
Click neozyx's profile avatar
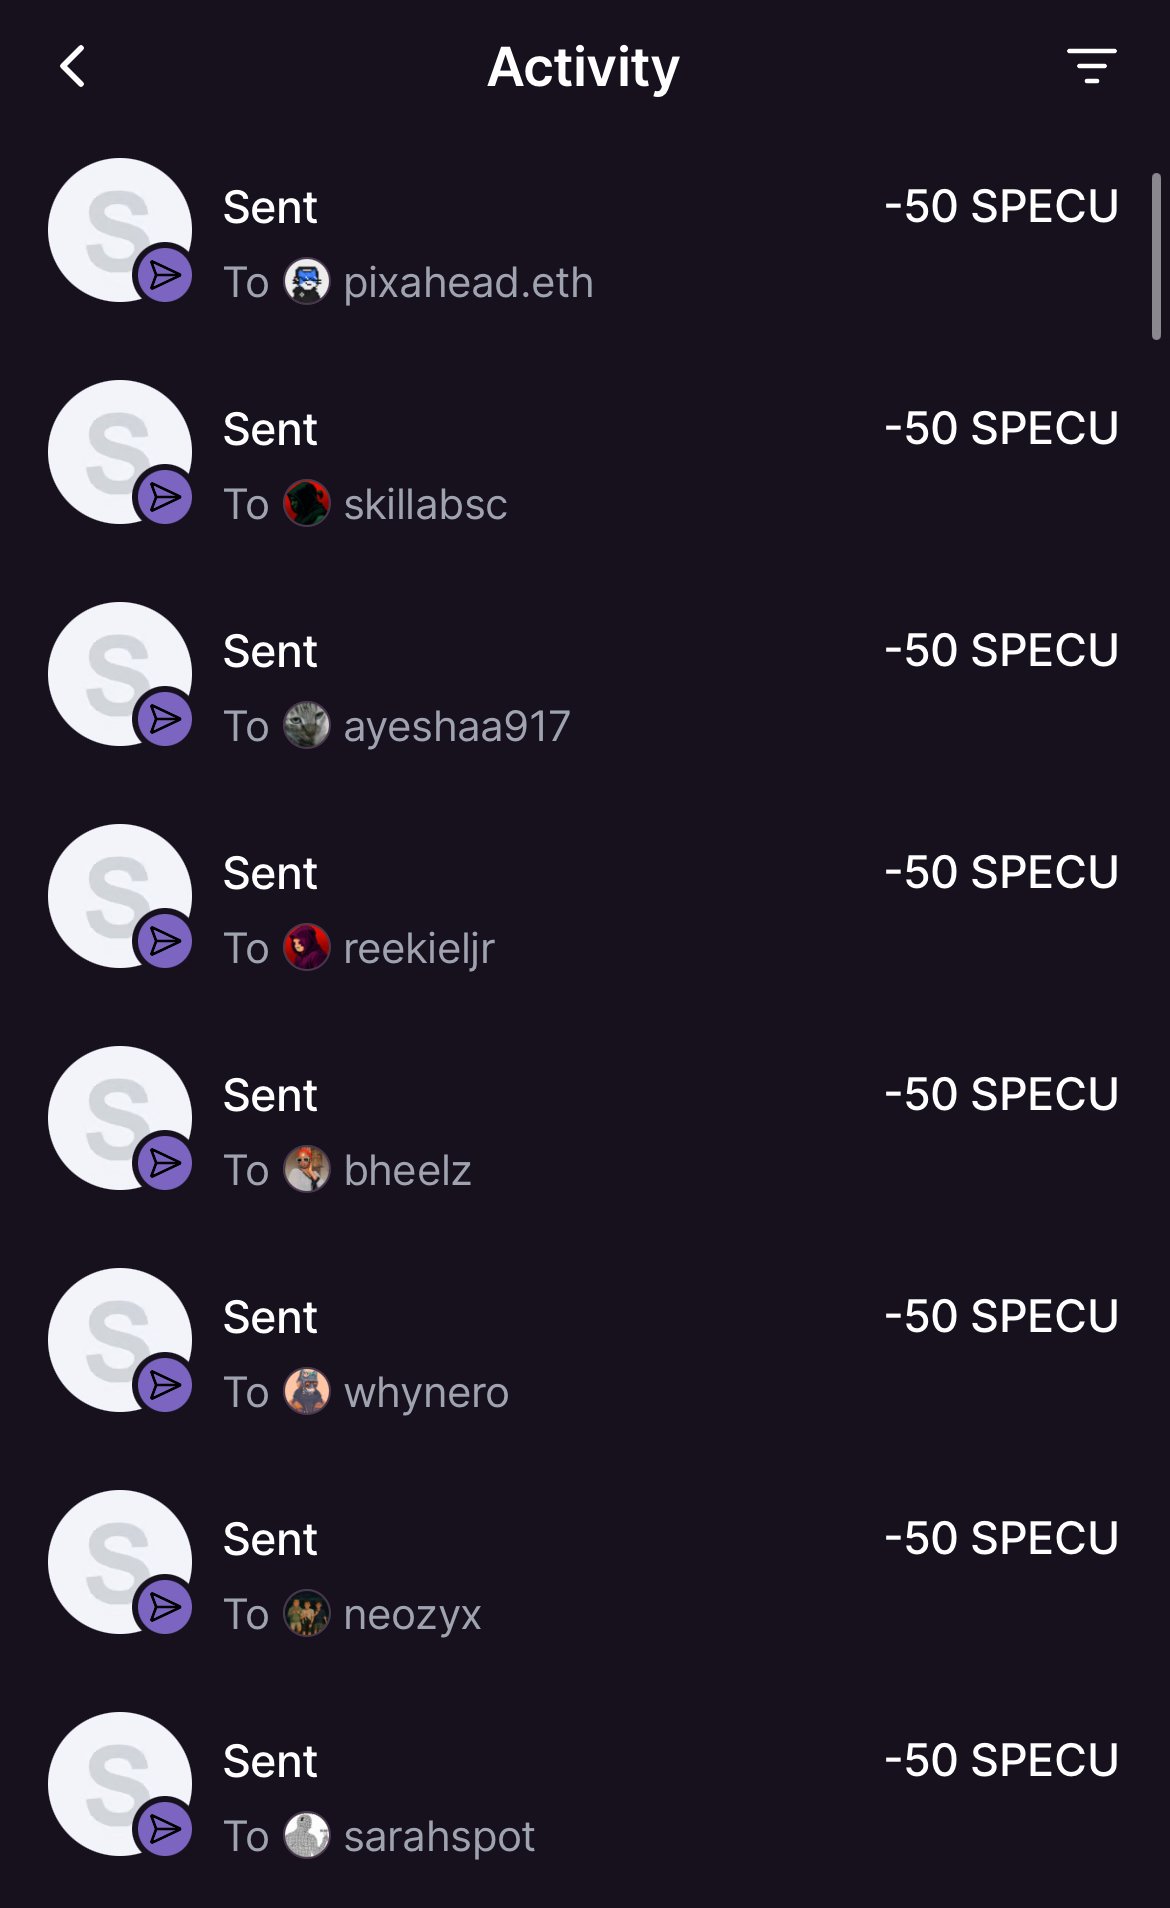tap(307, 1614)
